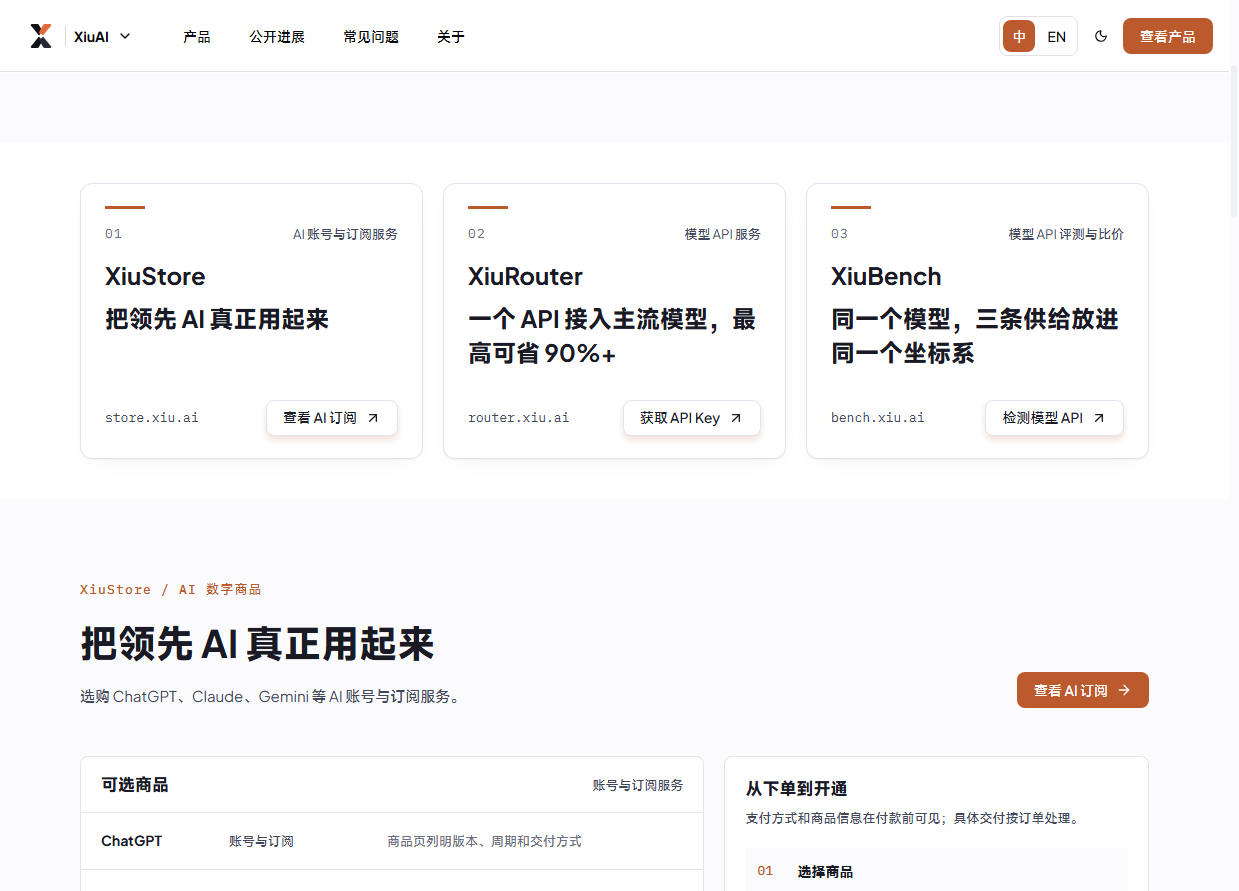The width and height of the screenshot is (1239, 891).
Task: Click the 可选商品 panel heading
Action: tap(135, 785)
